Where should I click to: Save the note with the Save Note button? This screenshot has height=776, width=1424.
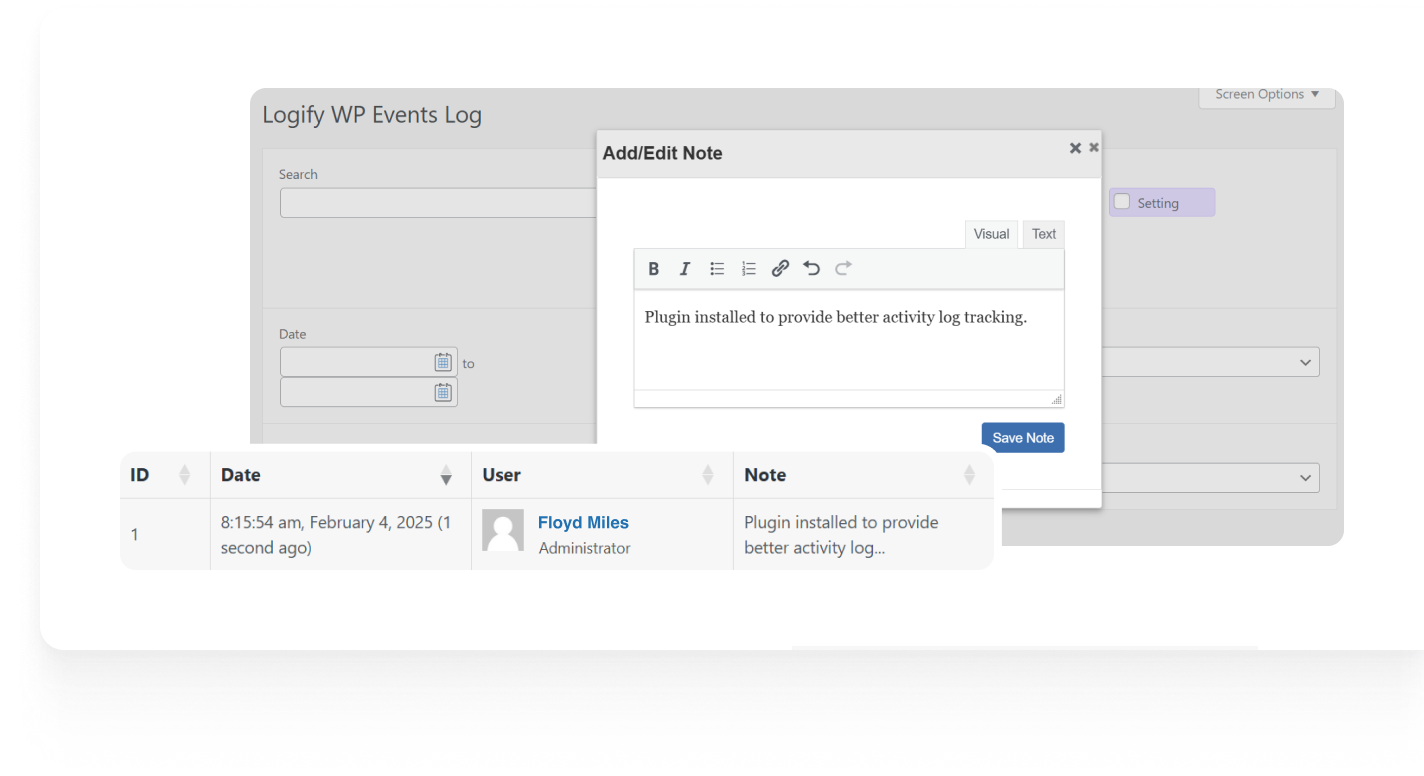point(1022,437)
